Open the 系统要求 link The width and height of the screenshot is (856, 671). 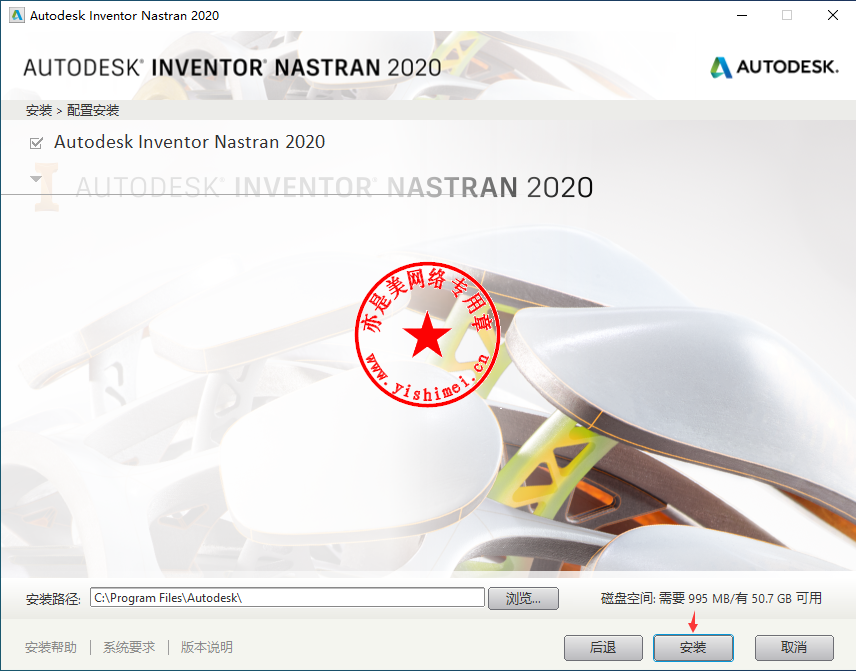(129, 648)
